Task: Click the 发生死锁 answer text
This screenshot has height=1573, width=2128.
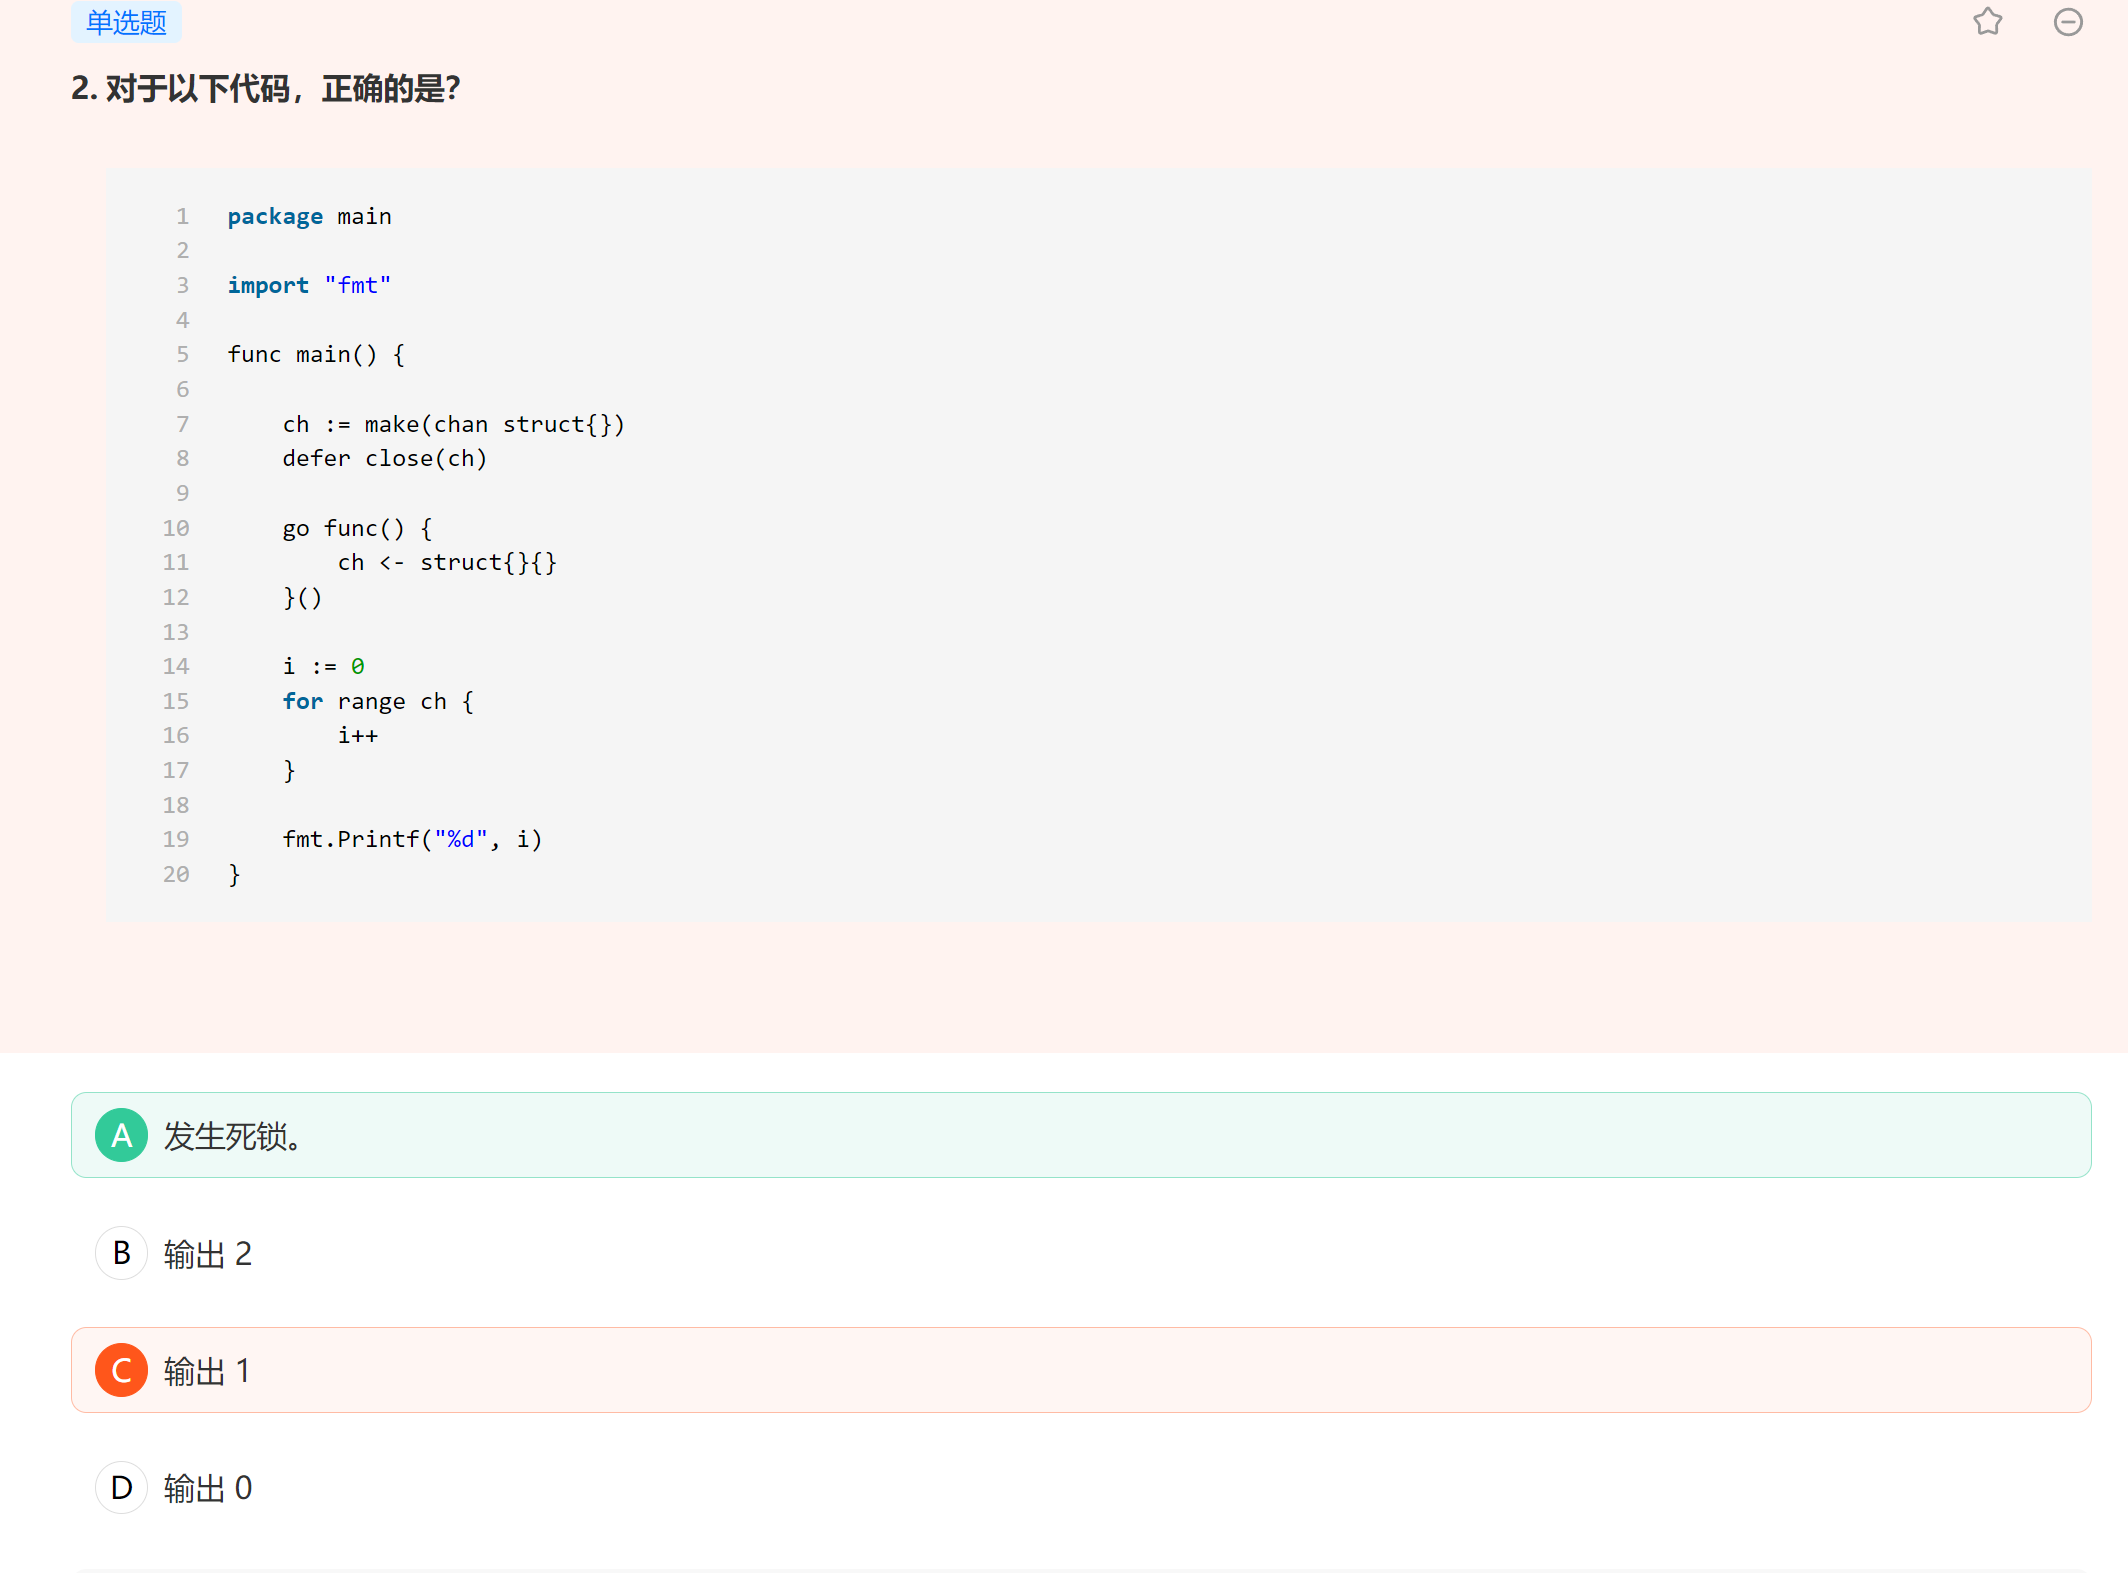Action: [232, 1136]
